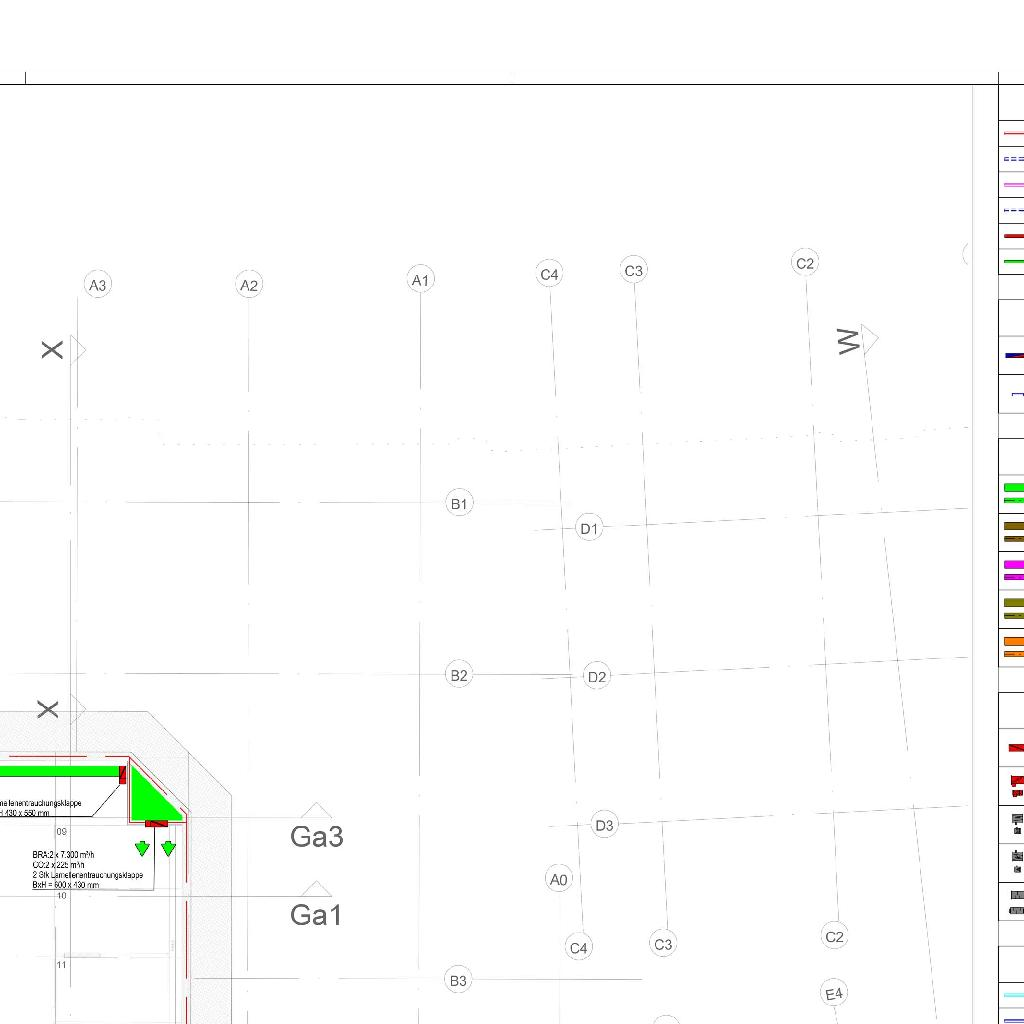Click the left green airflow arrow
1024x1024 pixels.
142,848
